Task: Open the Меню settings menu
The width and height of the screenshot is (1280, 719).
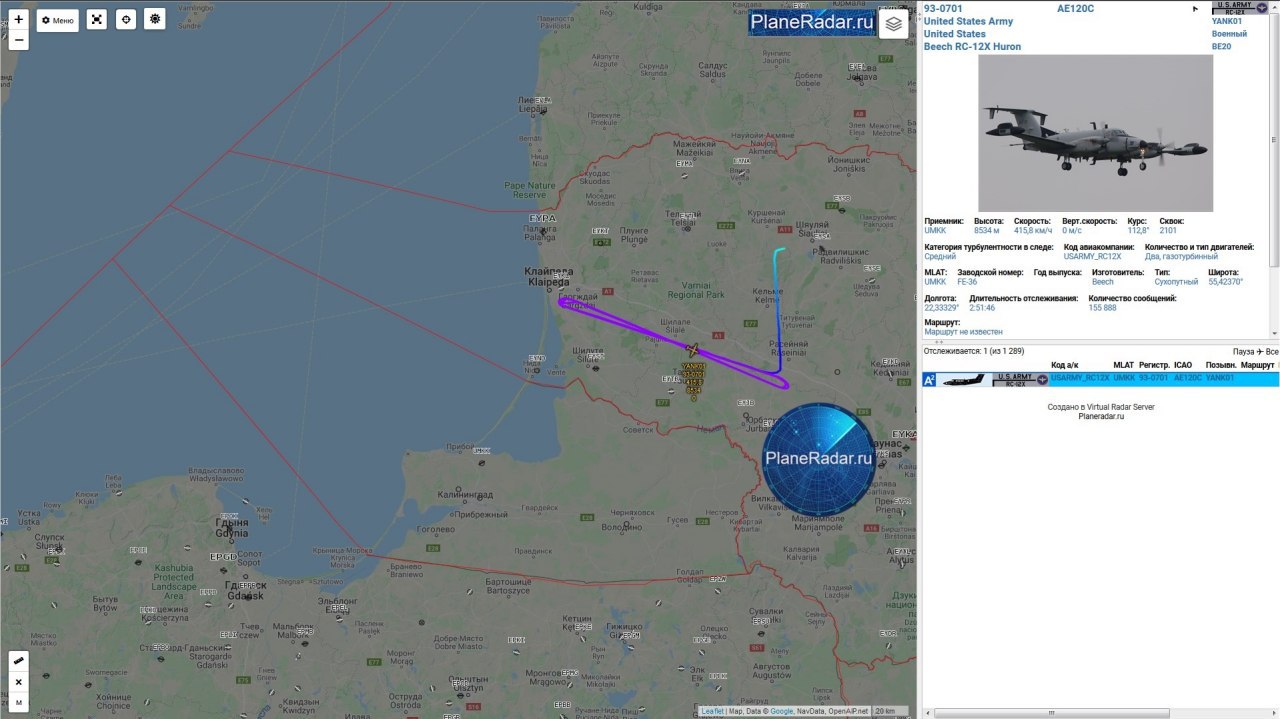Action: 57,20
